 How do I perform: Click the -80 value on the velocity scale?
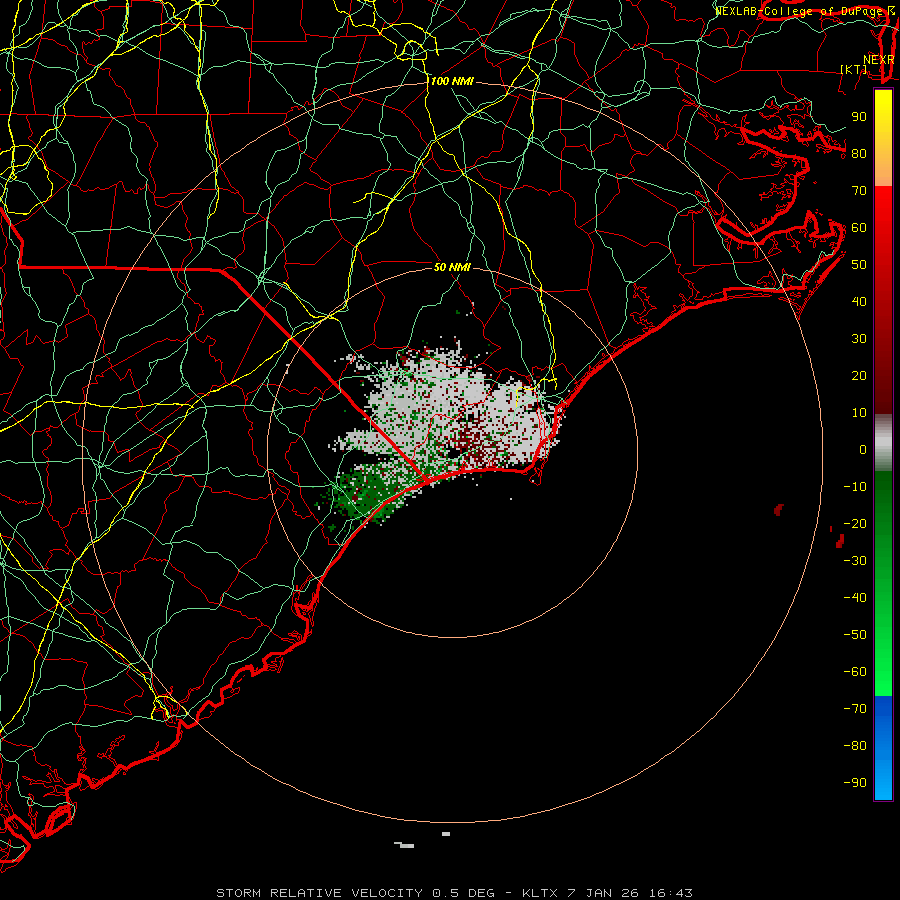pyautogui.click(x=855, y=746)
